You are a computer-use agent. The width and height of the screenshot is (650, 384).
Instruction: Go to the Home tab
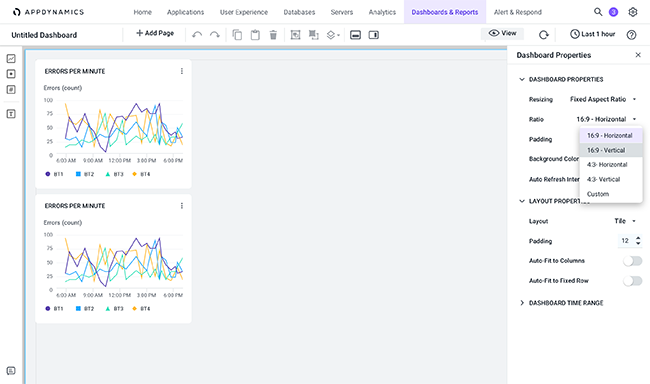pos(143,12)
